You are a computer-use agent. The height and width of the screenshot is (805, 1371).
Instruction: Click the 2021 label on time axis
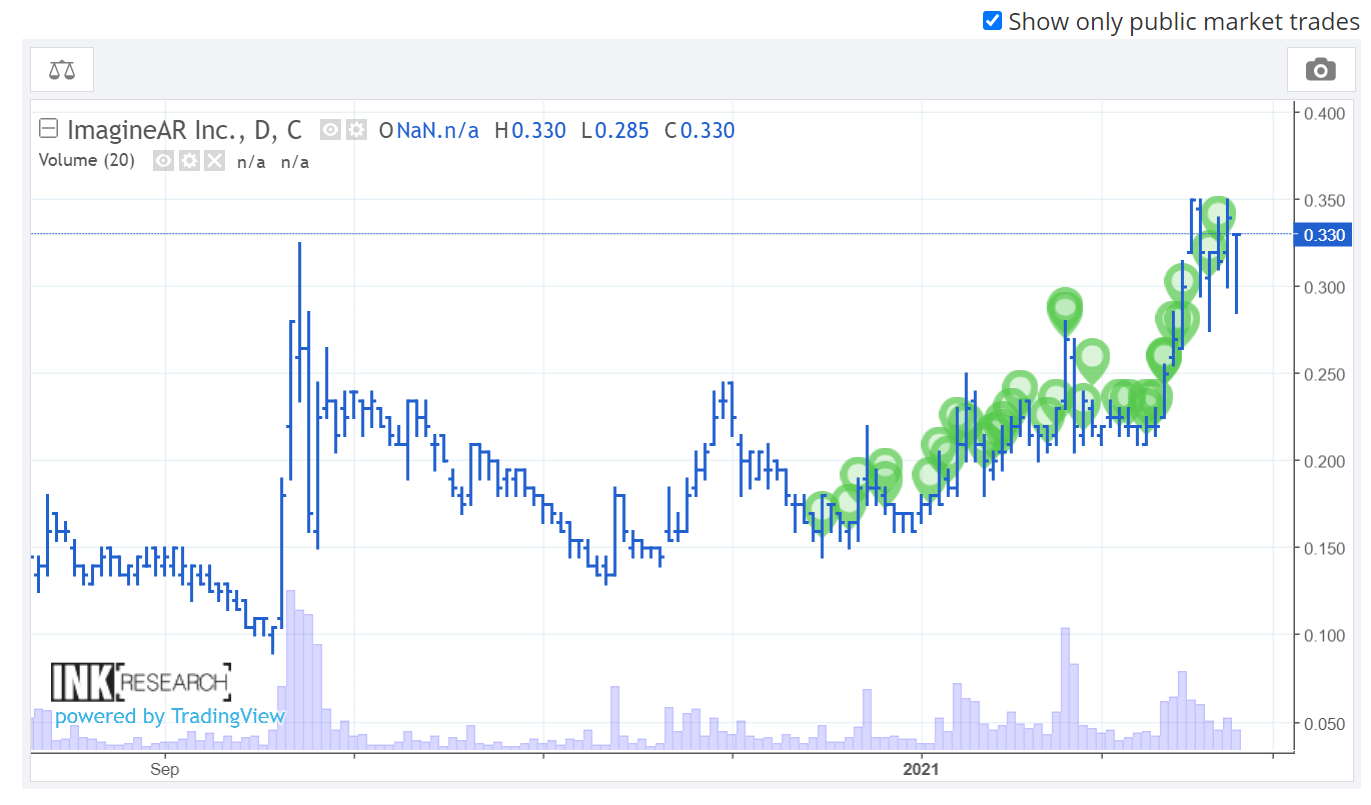(x=920, y=769)
